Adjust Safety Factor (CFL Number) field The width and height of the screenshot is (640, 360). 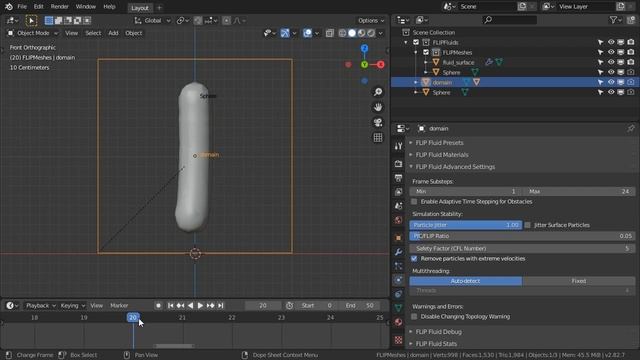tap(522, 248)
